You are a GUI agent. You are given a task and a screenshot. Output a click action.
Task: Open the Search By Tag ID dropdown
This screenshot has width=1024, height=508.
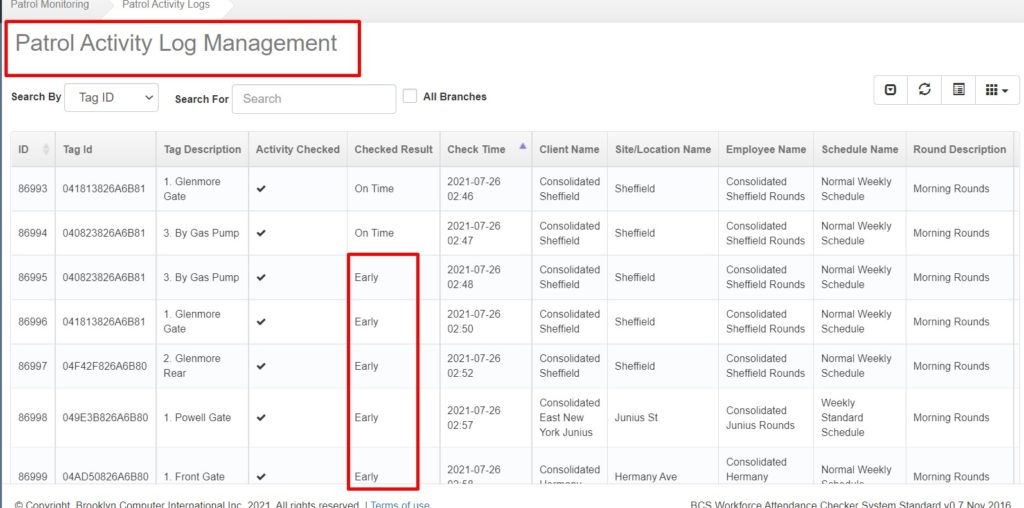112,98
